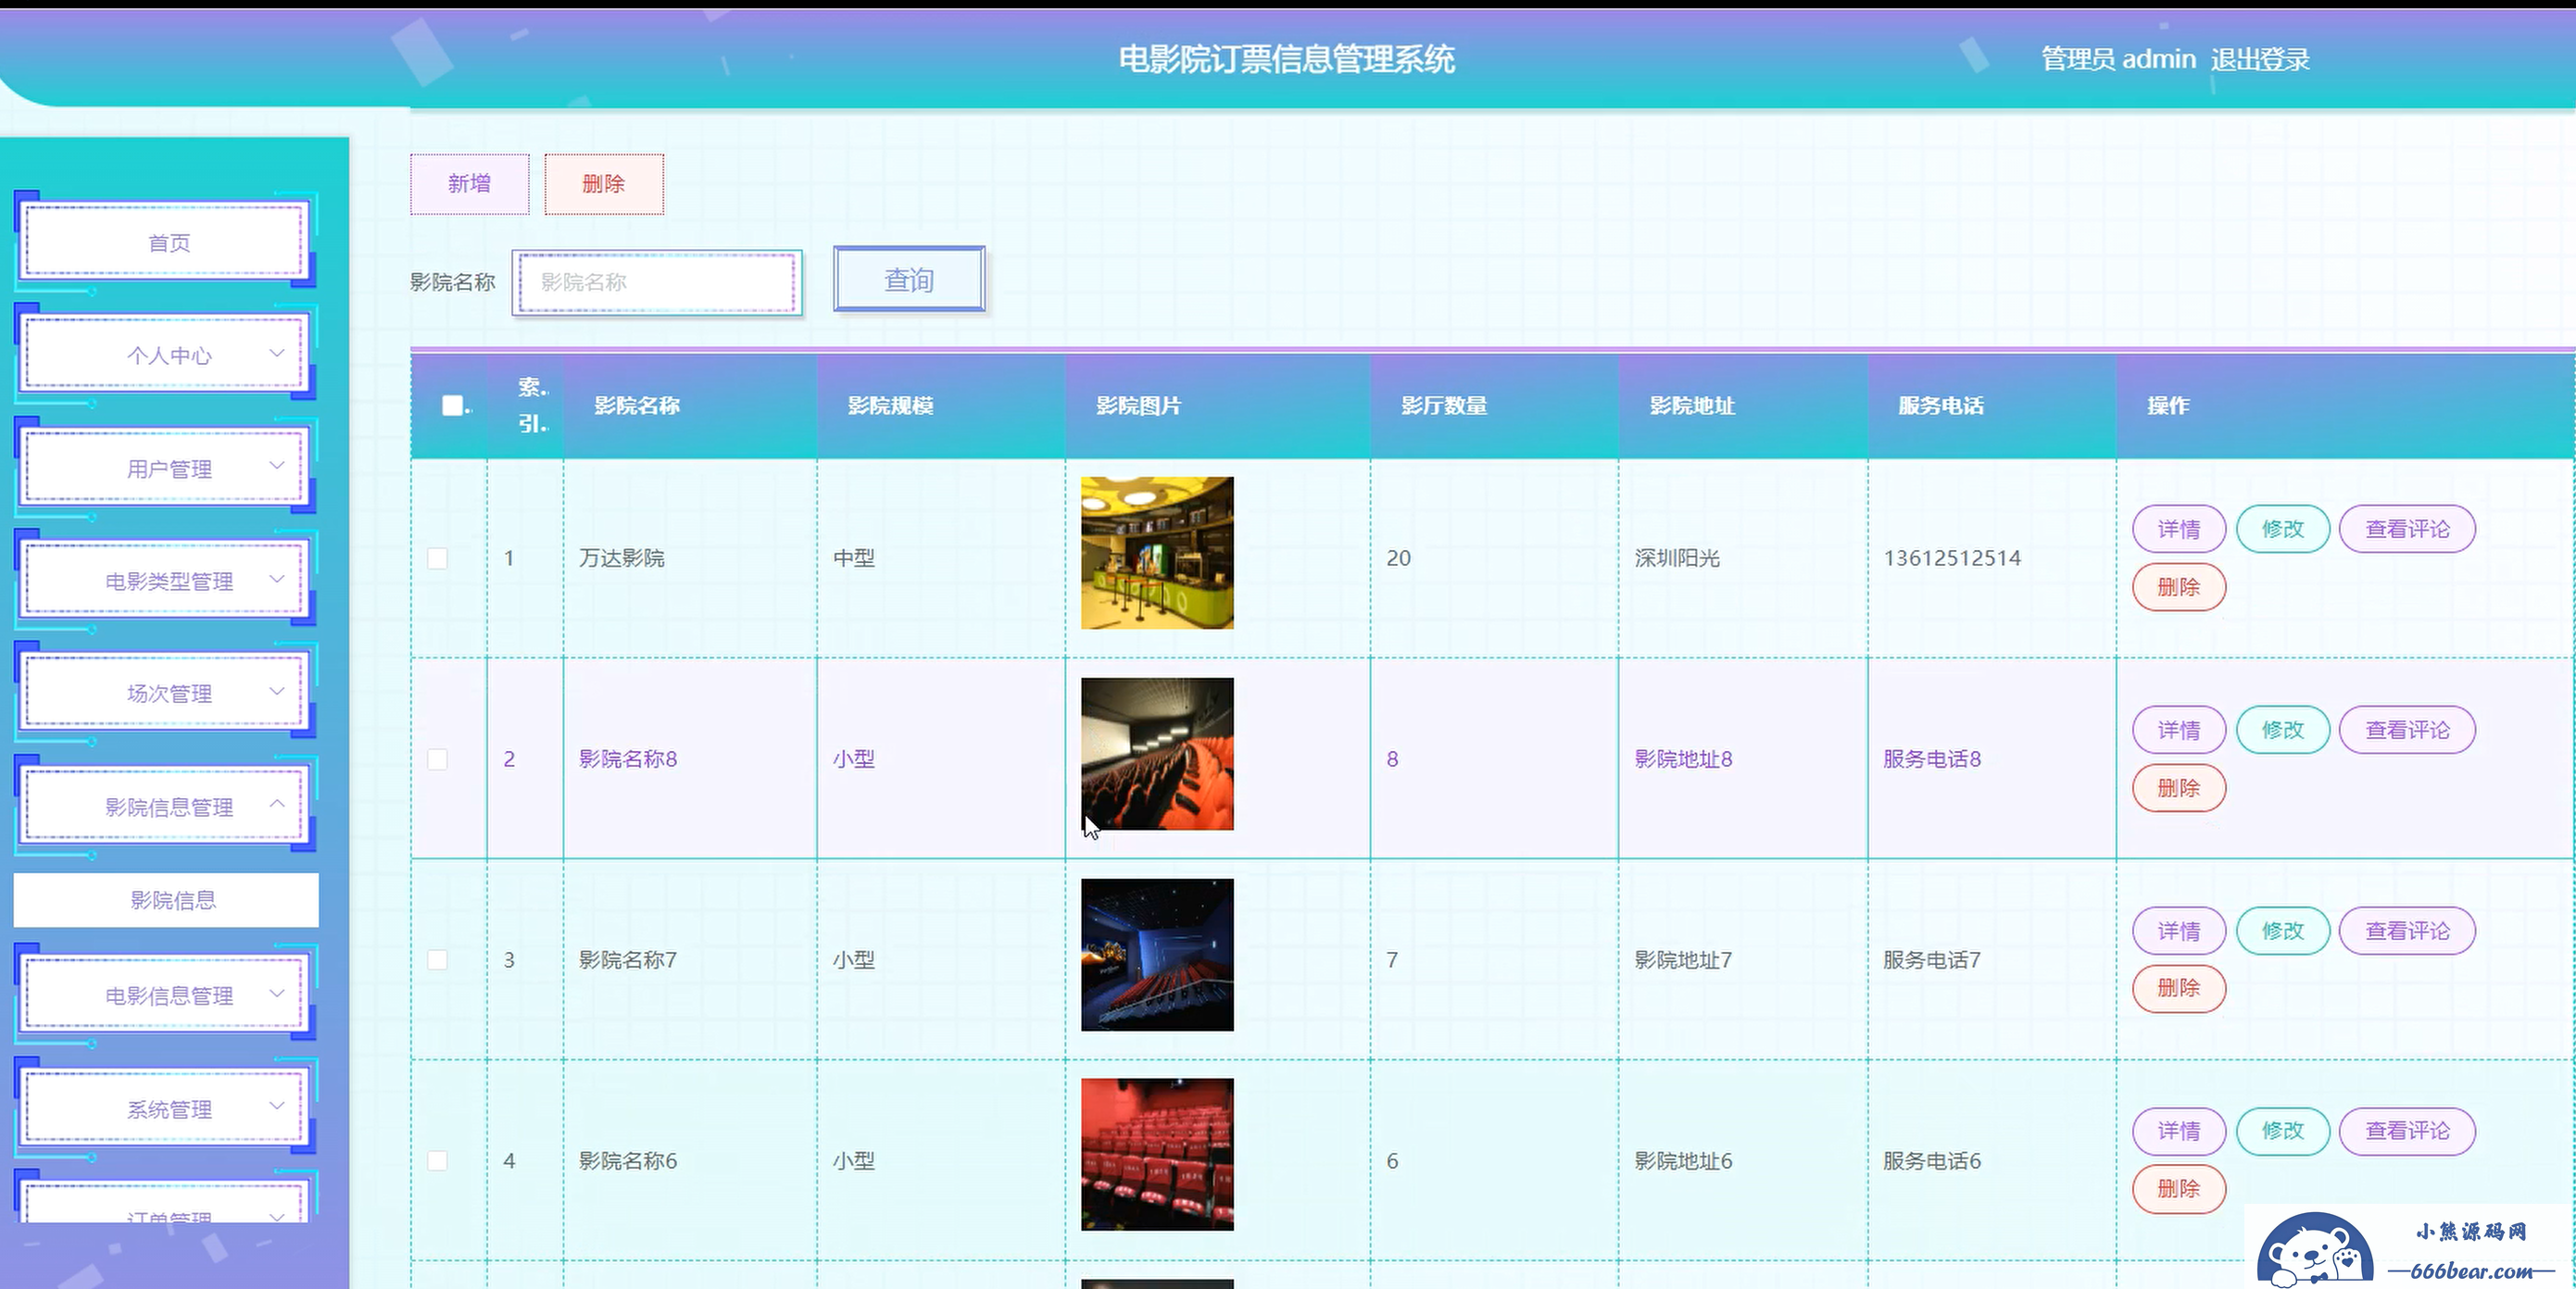Check the row checkbox for 影院名称7
Screen dimensions: 2576x1289
pos(437,960)
